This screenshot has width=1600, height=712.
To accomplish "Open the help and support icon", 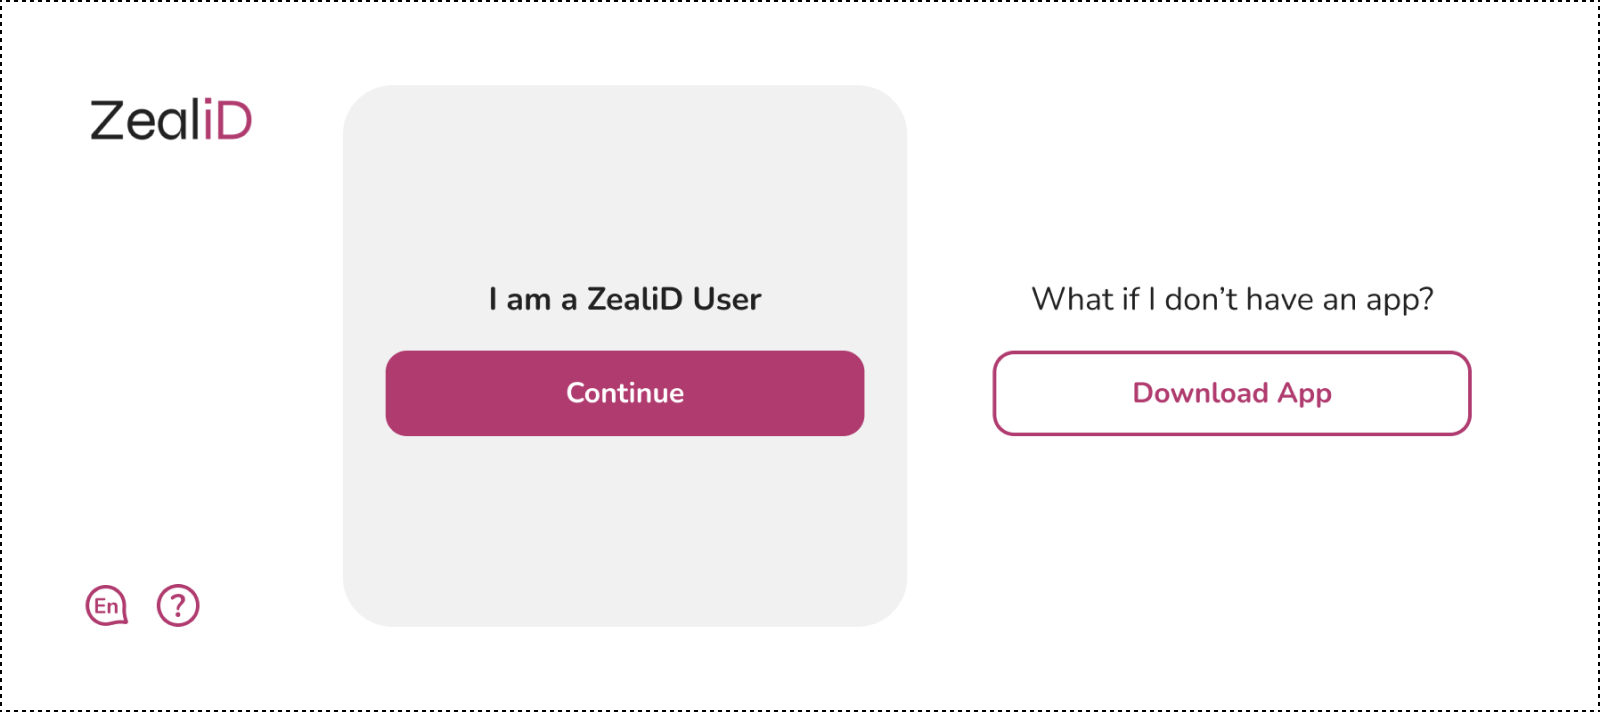I will [x=178, y=605].
